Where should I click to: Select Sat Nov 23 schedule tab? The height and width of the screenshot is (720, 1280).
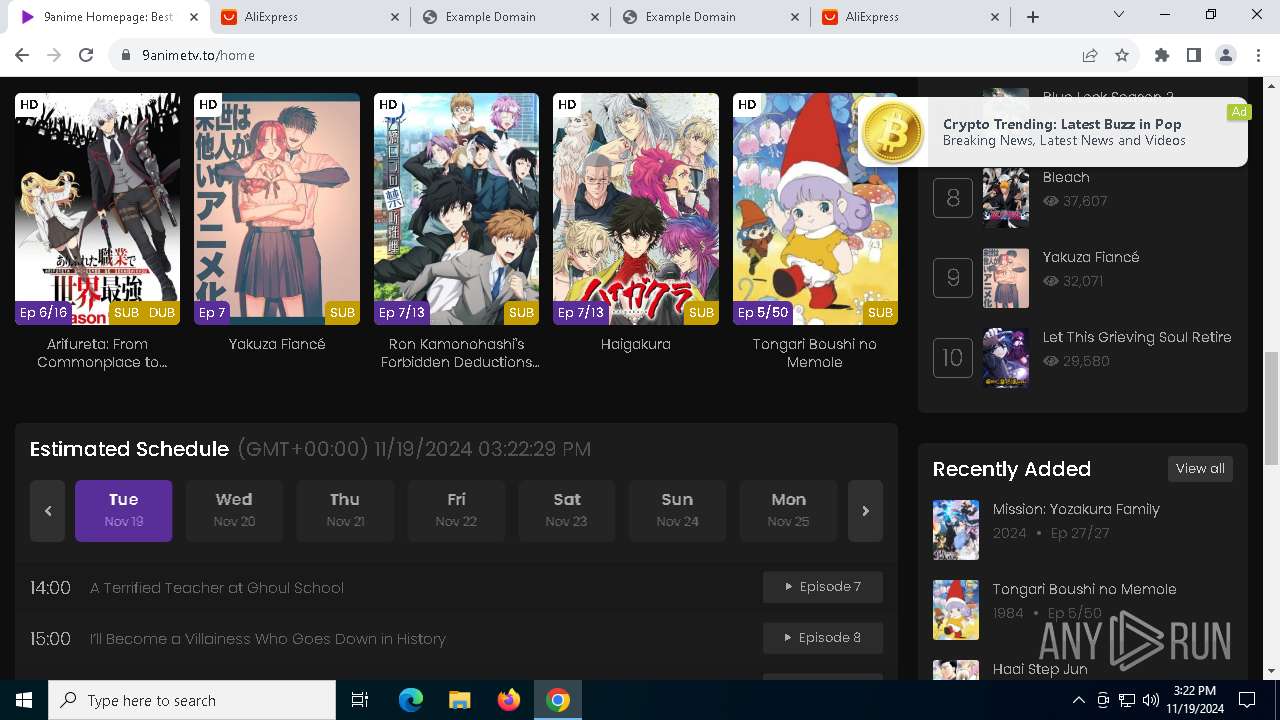[x=566, y=511]
